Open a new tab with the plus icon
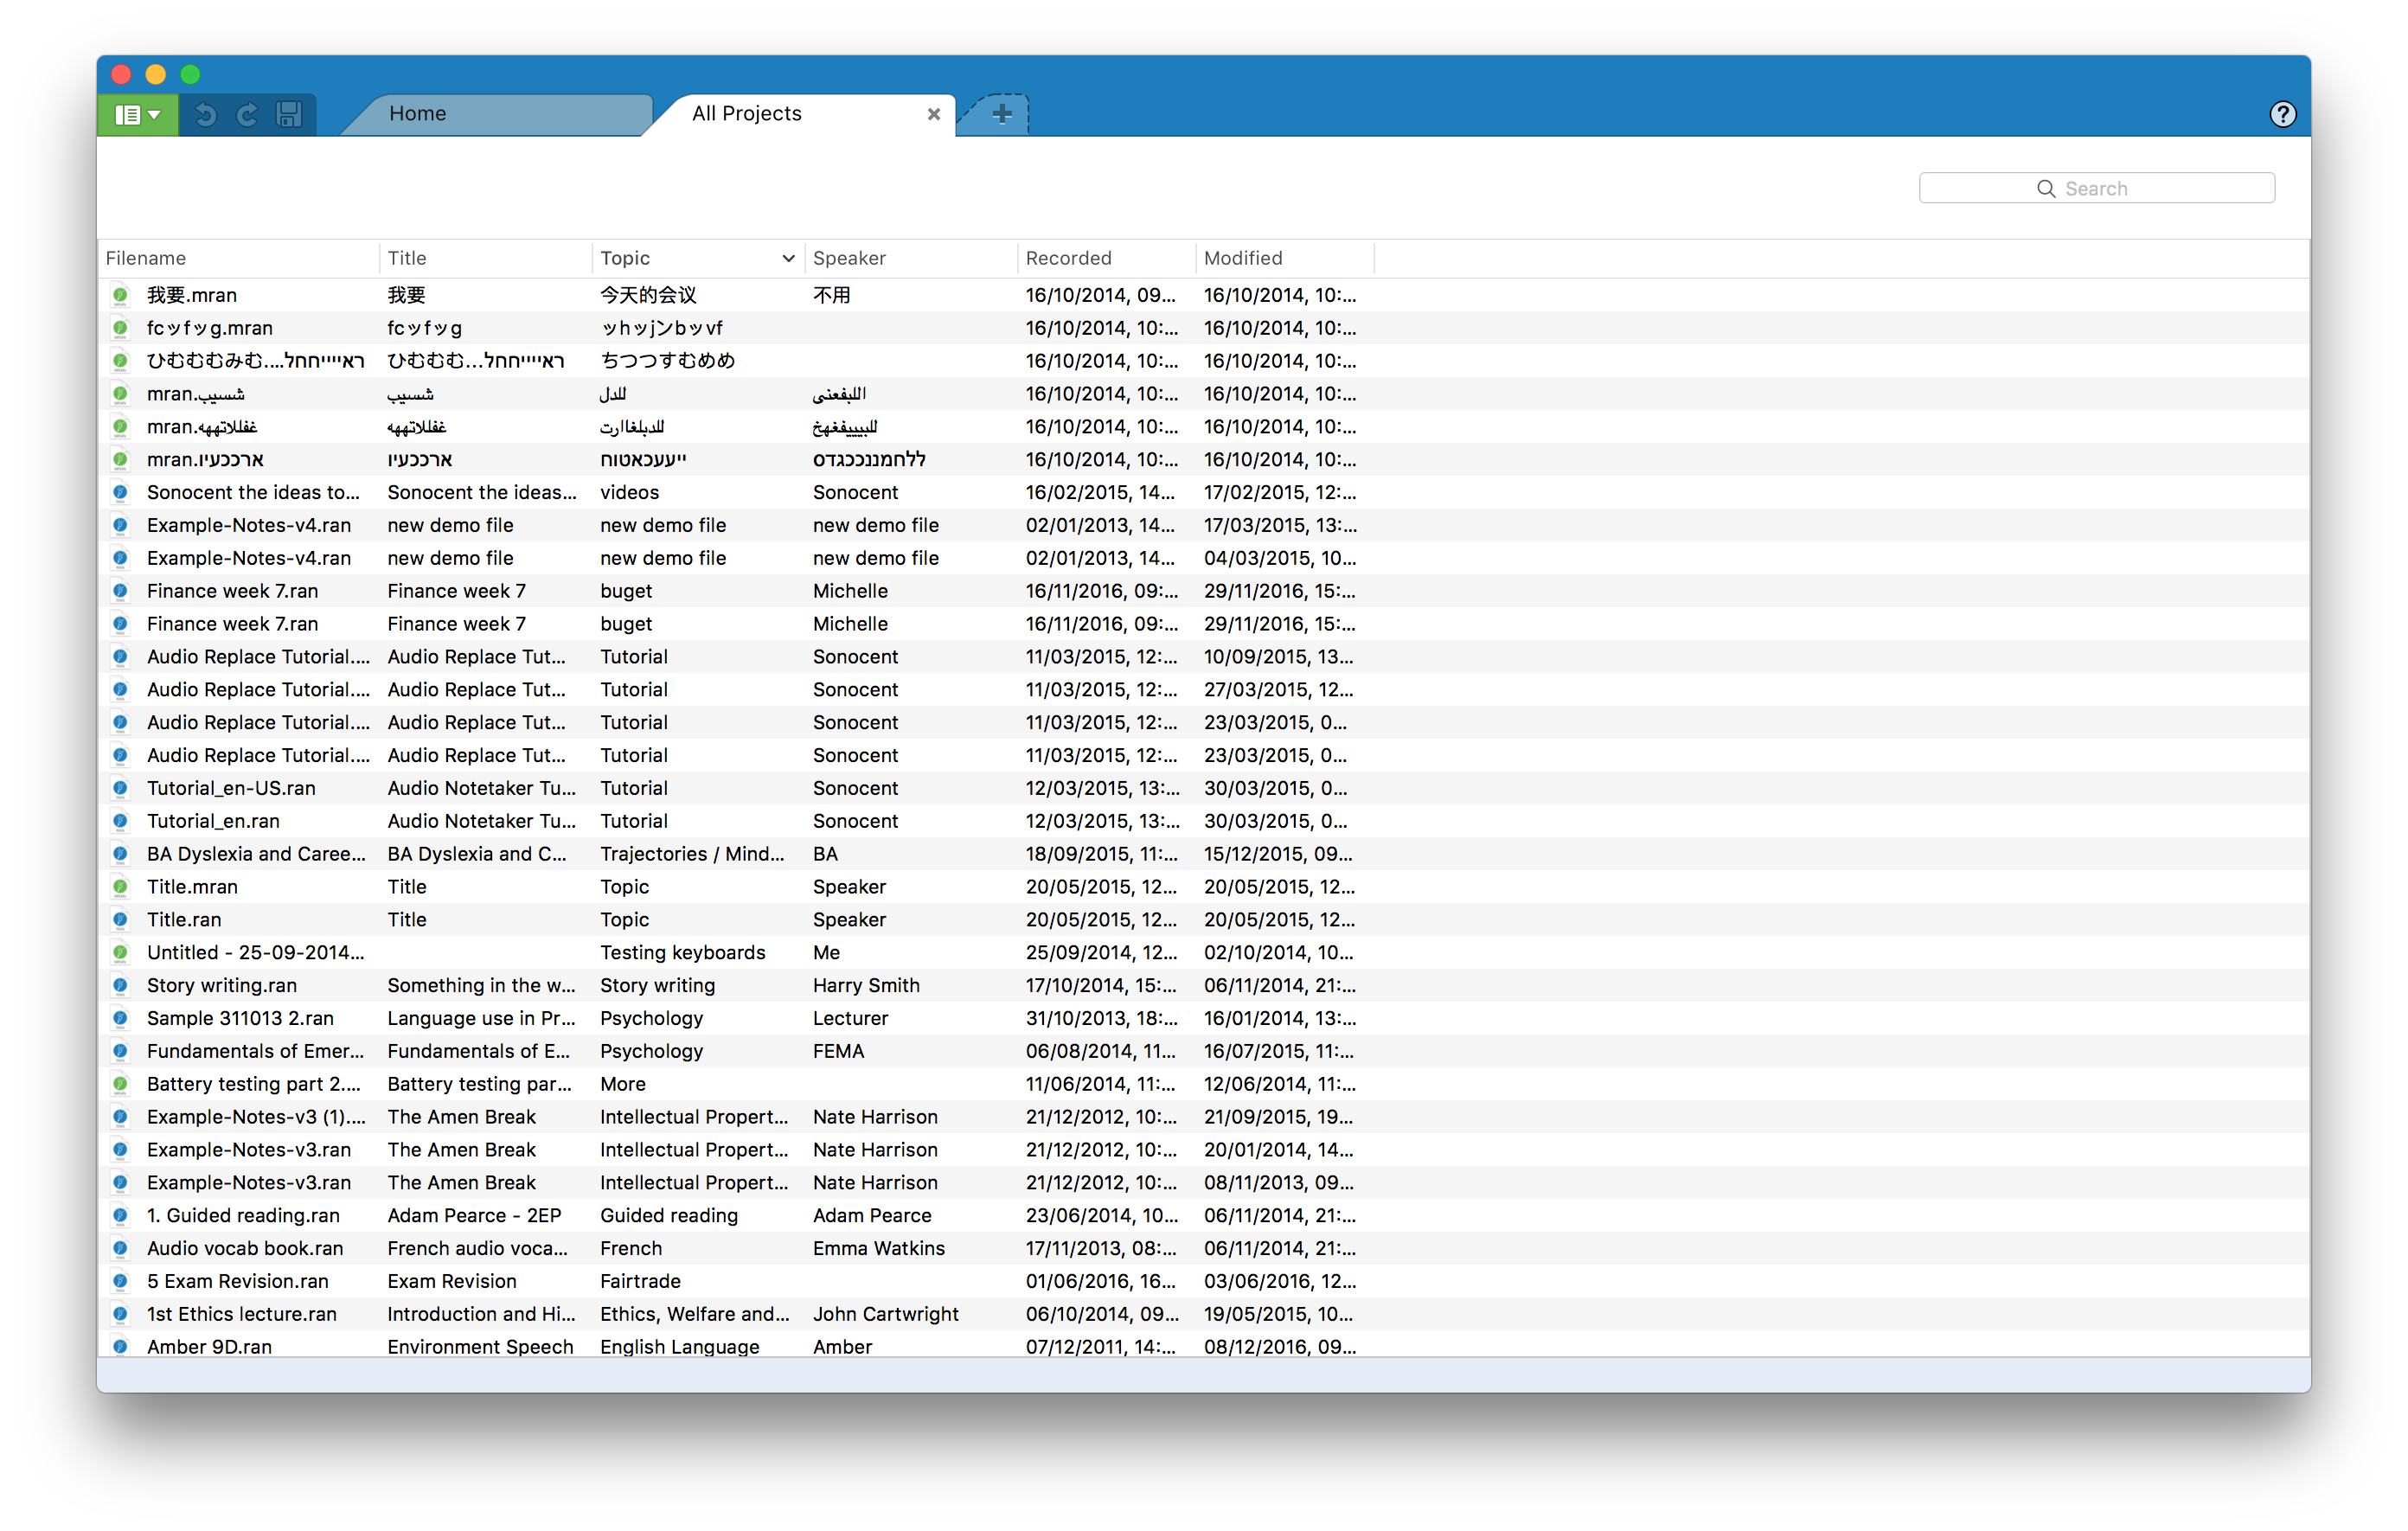This screenshot has width=2408, height=1531. [1001, 114]
